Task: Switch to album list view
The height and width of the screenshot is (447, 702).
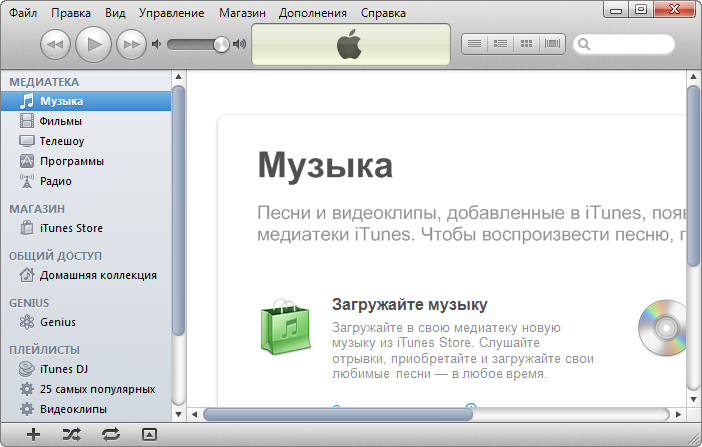Action: click(501, 43)
